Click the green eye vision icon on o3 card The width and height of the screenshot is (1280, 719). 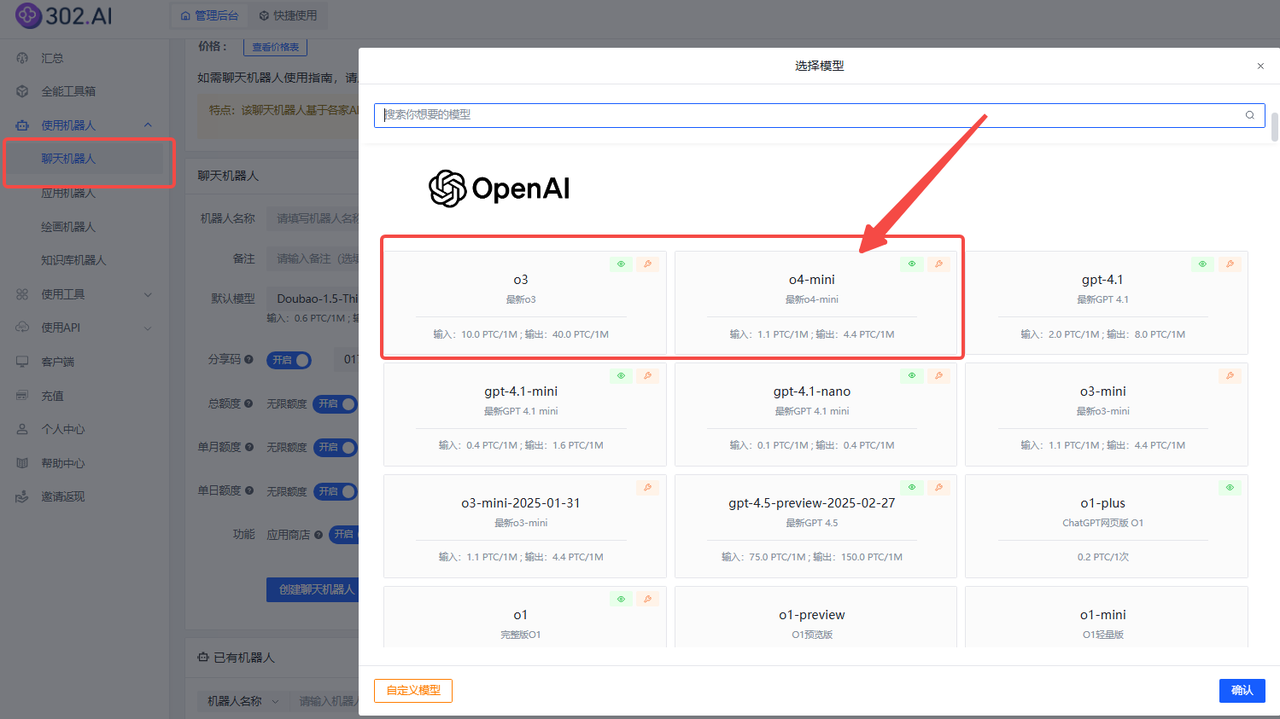coord(621,264)
